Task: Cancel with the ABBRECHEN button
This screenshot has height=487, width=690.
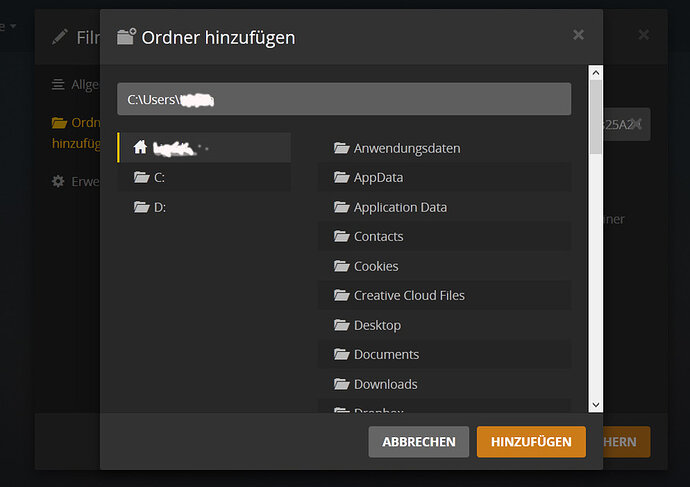Action: 418,441
